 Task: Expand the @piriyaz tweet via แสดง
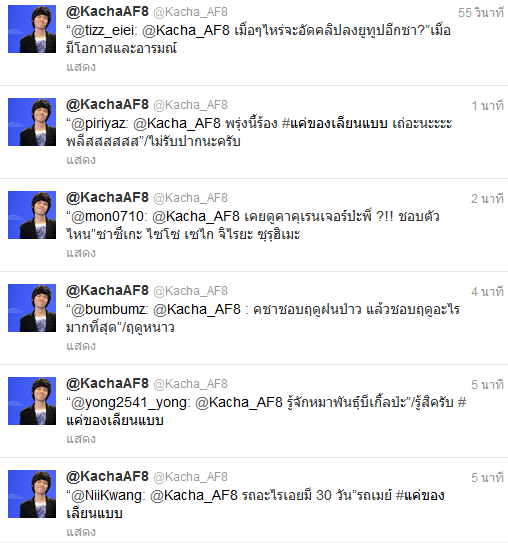[81, 160]
